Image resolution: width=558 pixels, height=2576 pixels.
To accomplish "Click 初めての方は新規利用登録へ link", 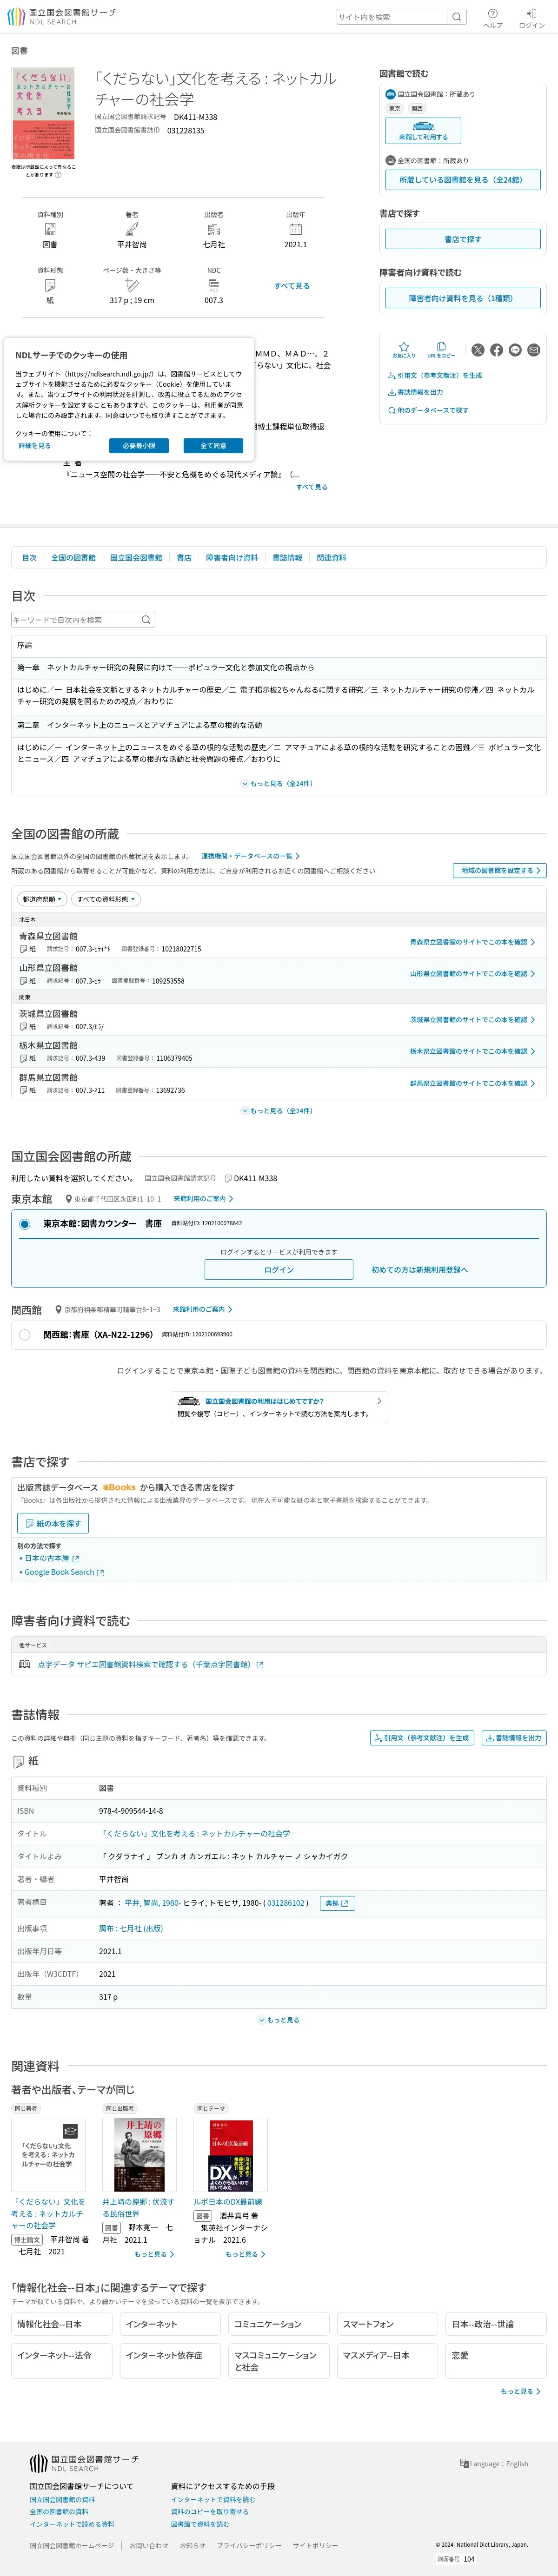I will coord(420,1270).
